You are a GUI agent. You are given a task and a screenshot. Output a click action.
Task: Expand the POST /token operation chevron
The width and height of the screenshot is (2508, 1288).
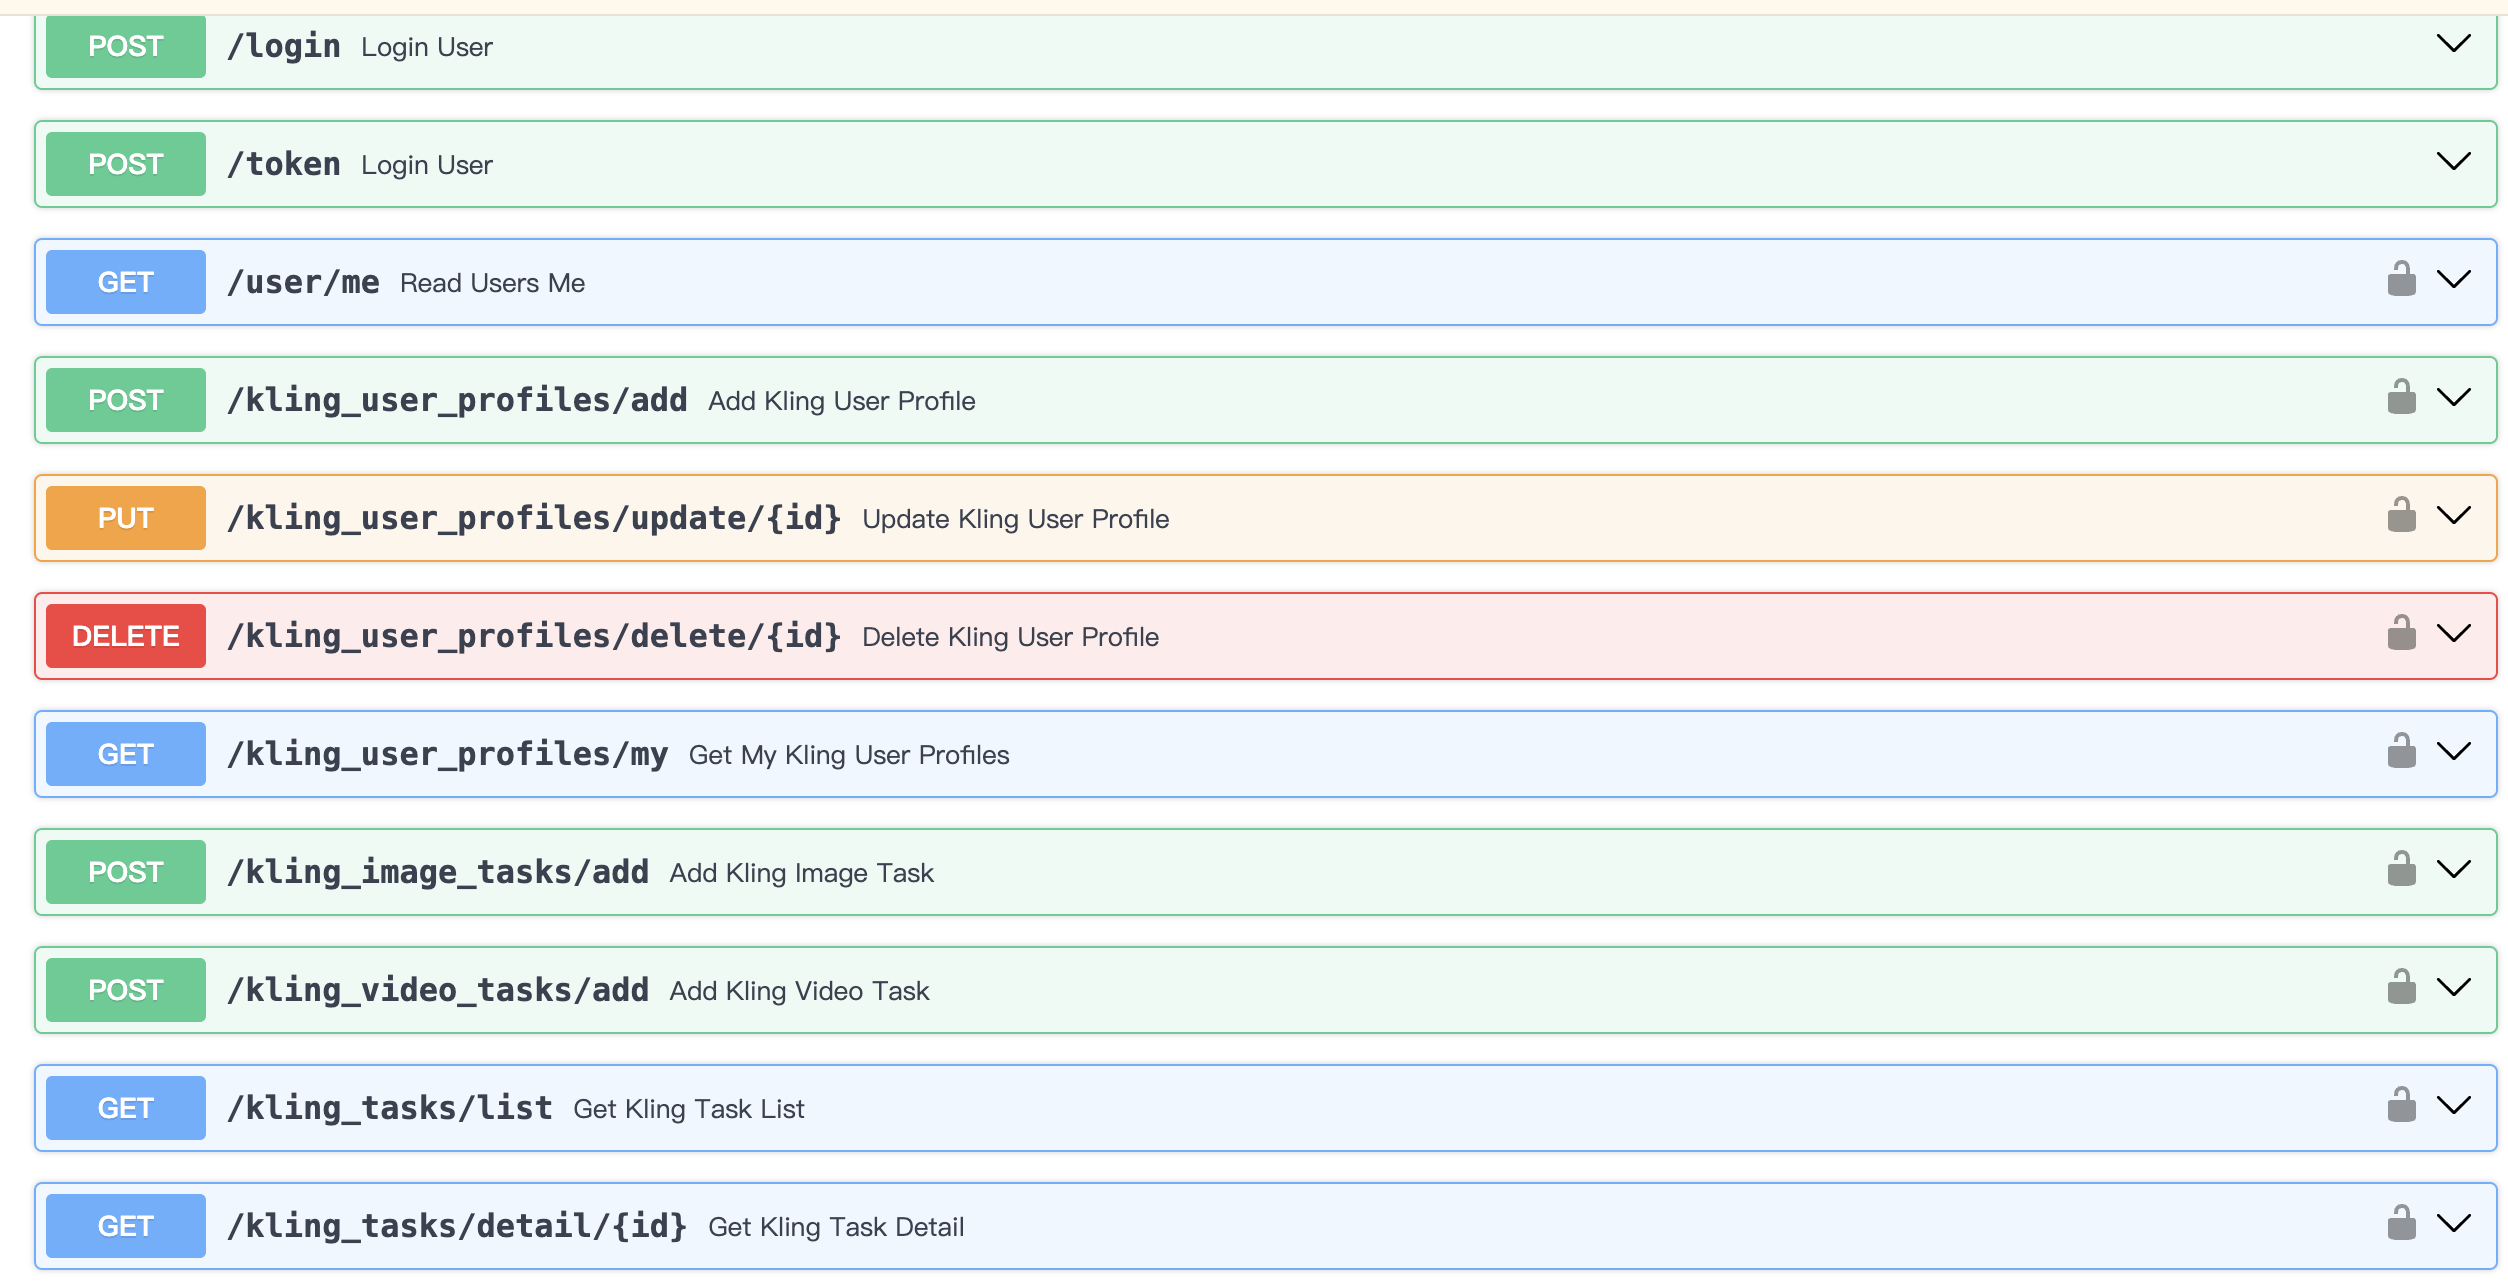[2454, 161]
